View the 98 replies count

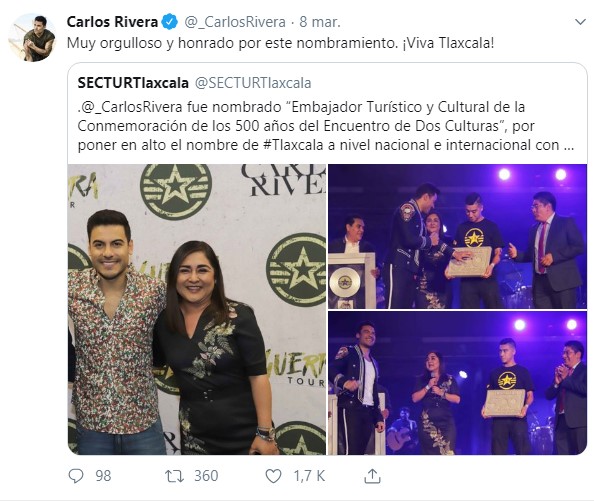click(103, 476)
